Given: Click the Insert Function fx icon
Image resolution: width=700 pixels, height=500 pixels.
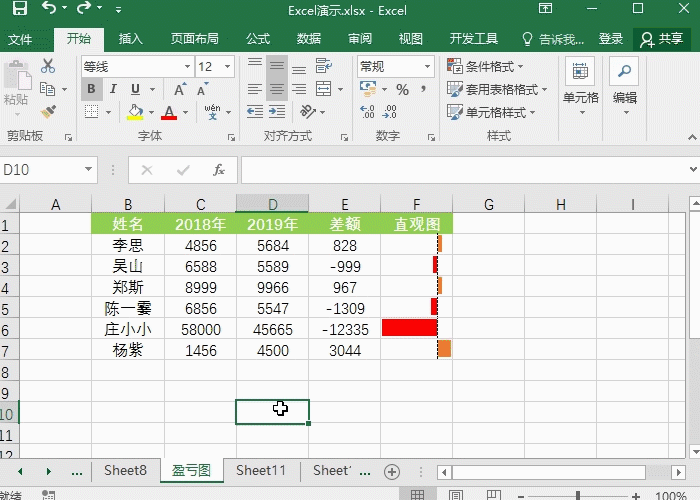Looking at the screenshot, I should click(219, 170).
